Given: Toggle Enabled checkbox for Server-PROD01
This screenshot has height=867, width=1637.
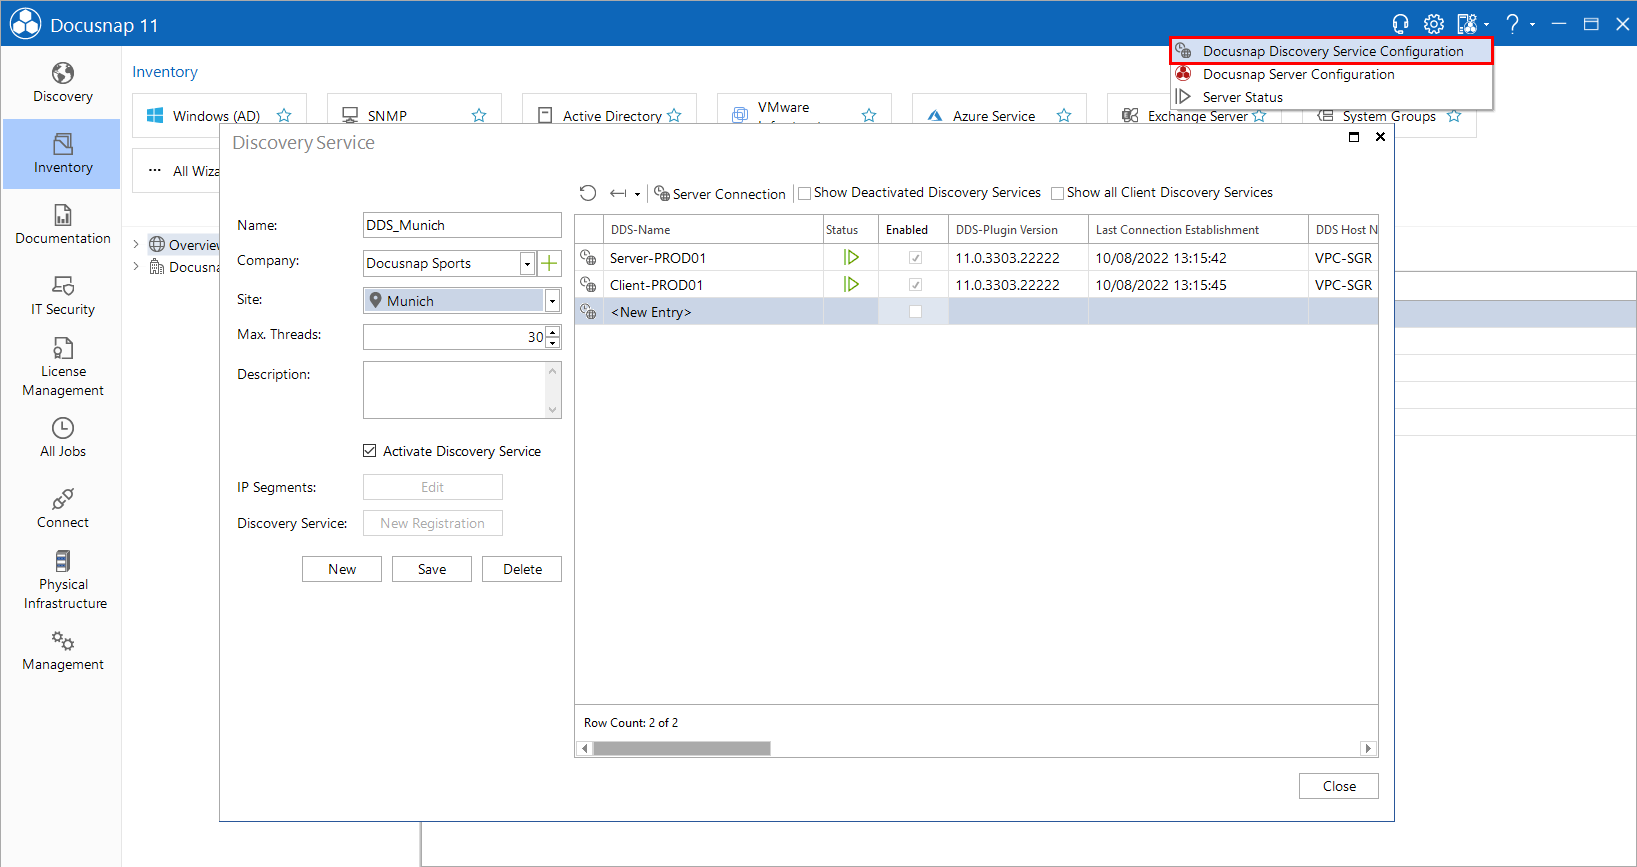Looking at the screenshot, I should (x=915, y=258).
